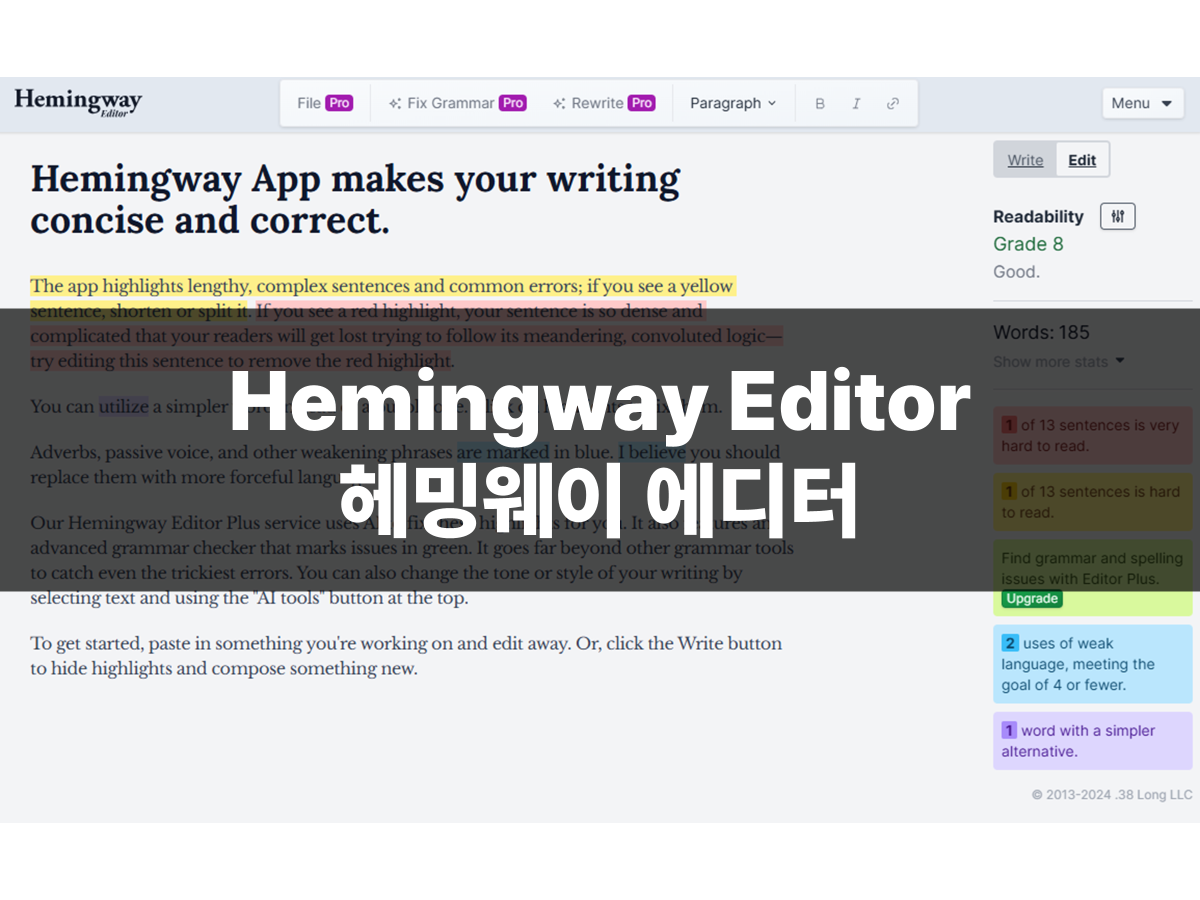Open the File Pro menu
1200x900 pixels.
[x=325, y=103]
